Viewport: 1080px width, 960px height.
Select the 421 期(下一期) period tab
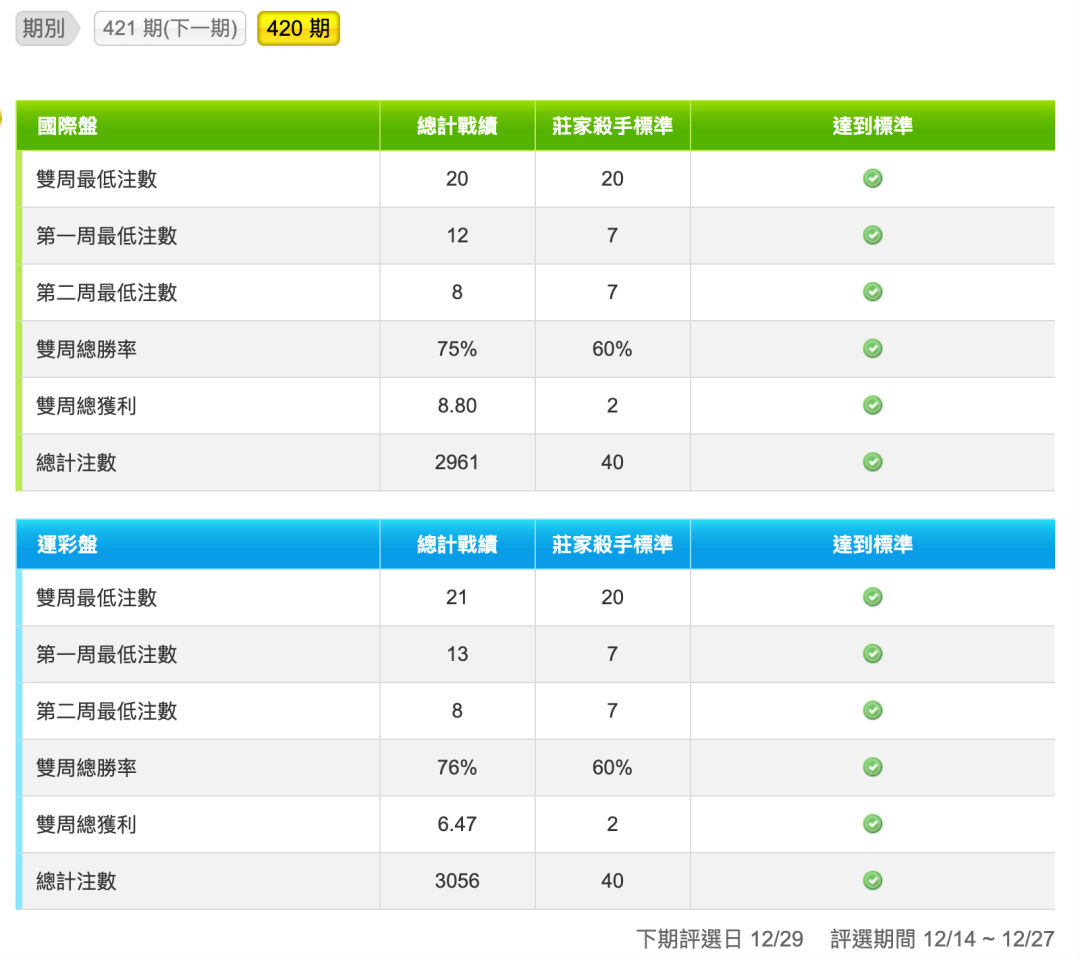170,29
